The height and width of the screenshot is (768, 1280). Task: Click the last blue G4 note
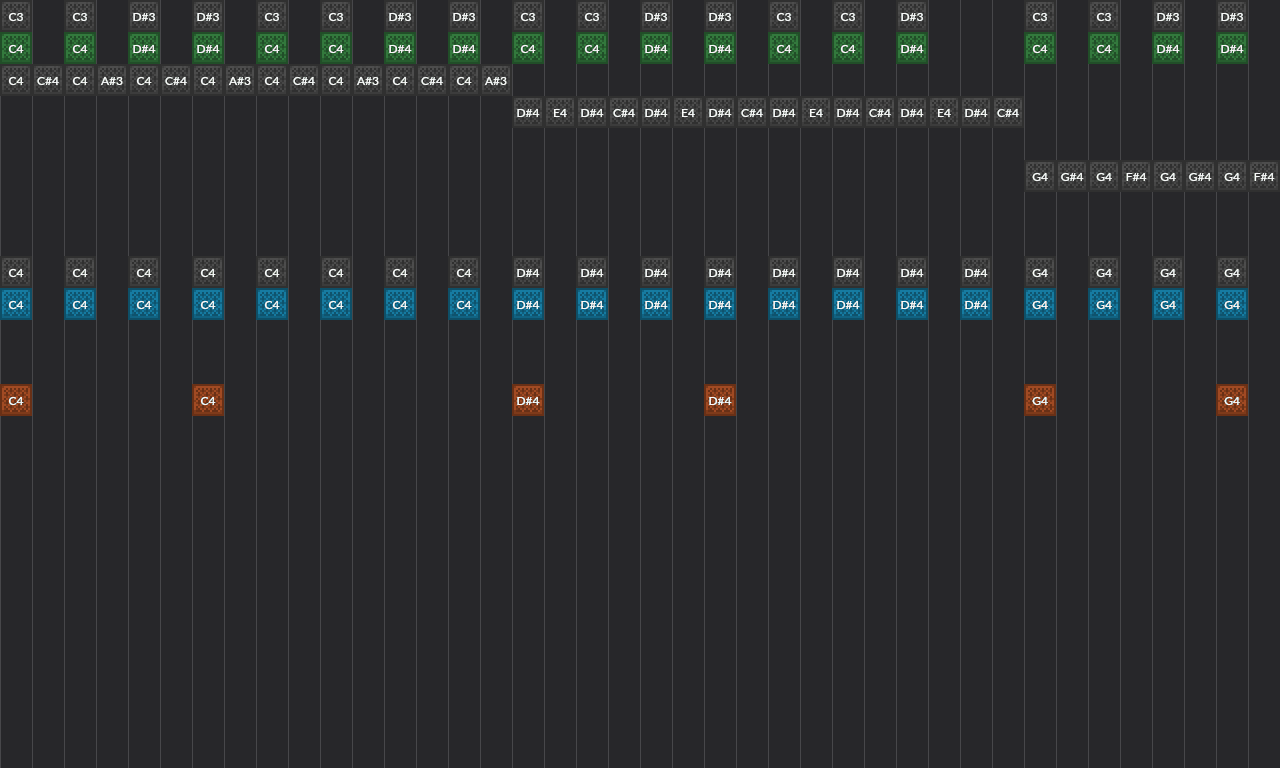click(x=1232, y=304)
